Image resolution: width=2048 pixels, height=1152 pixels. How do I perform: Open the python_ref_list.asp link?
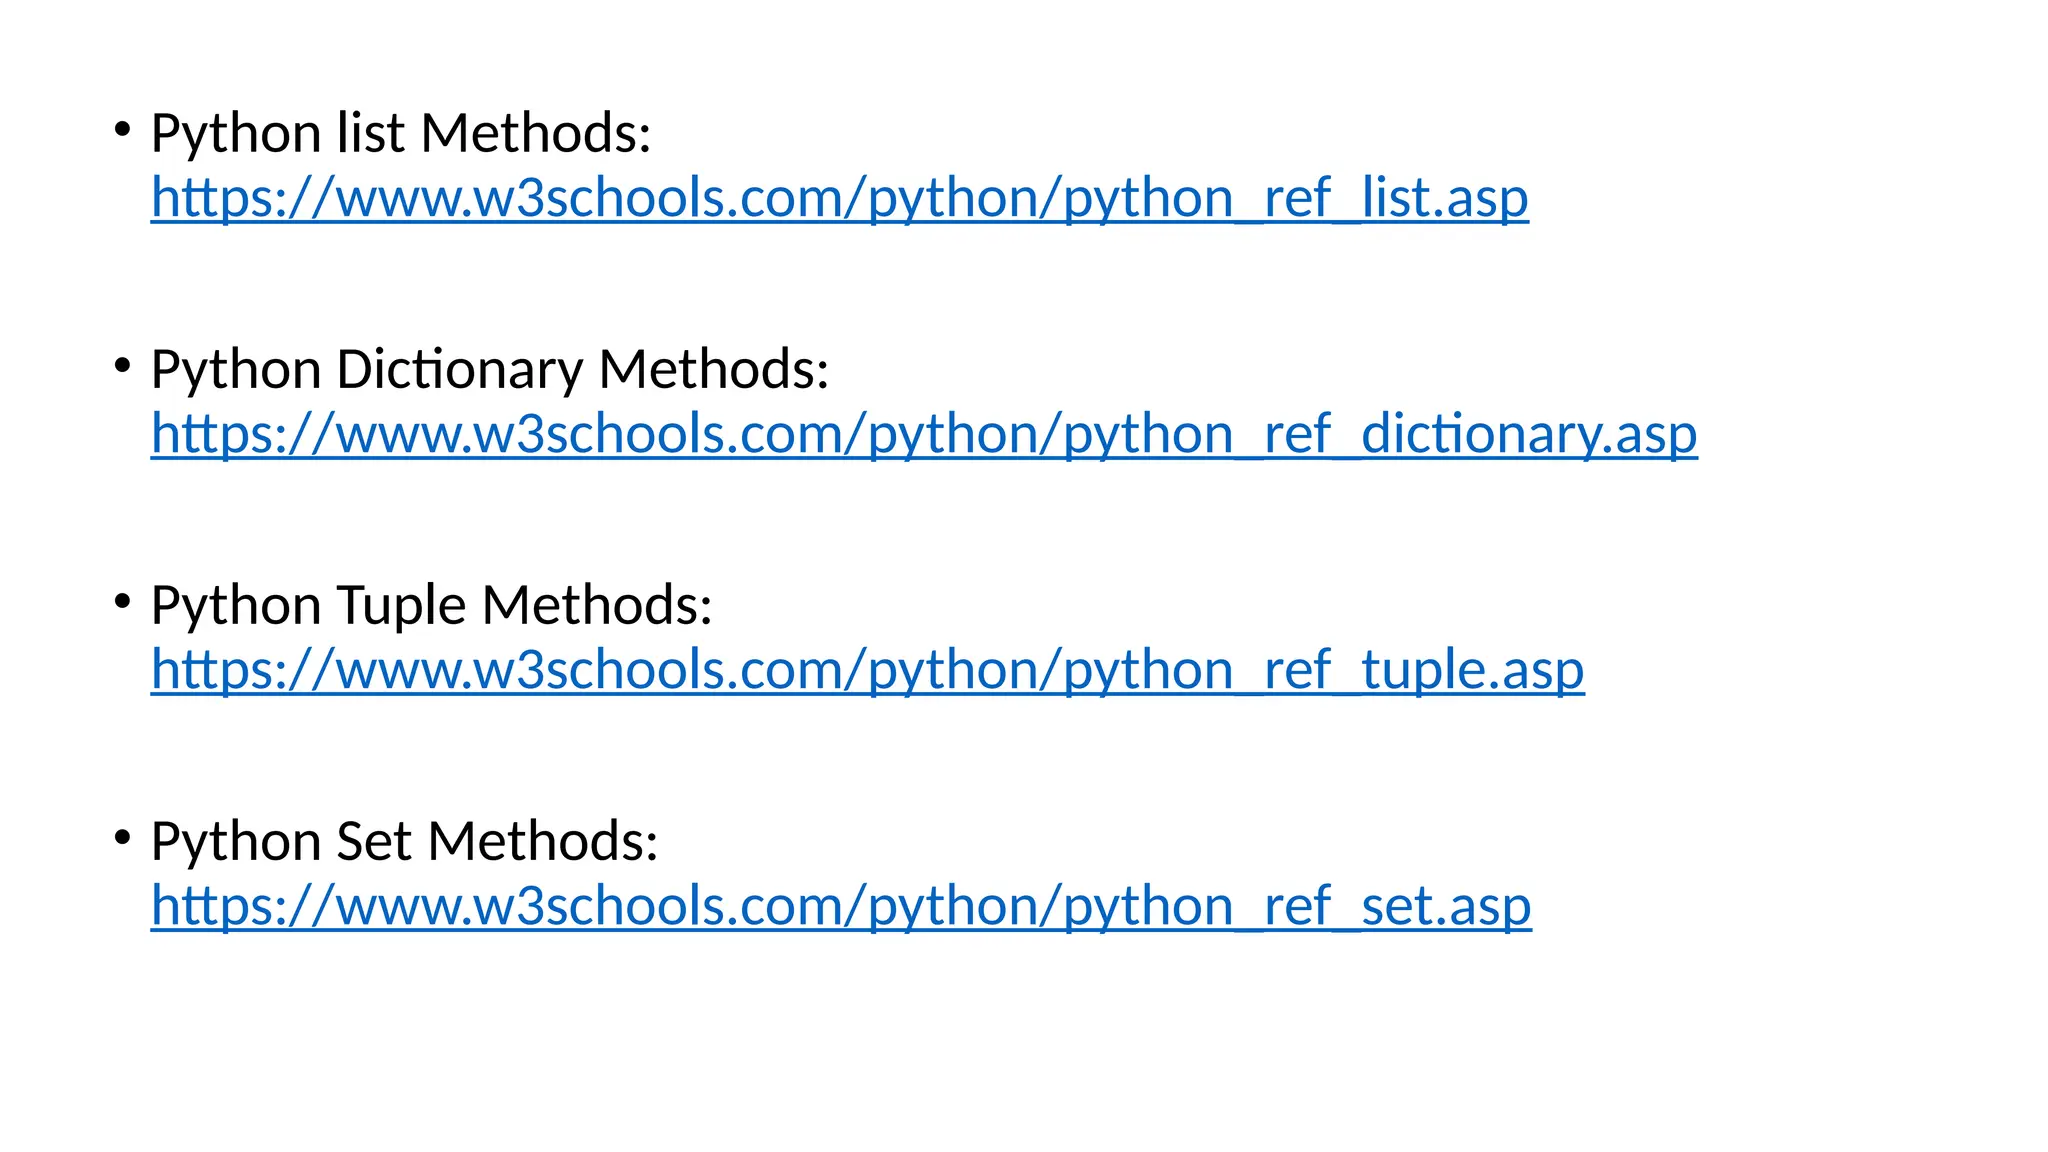click(x=839, y=198)
